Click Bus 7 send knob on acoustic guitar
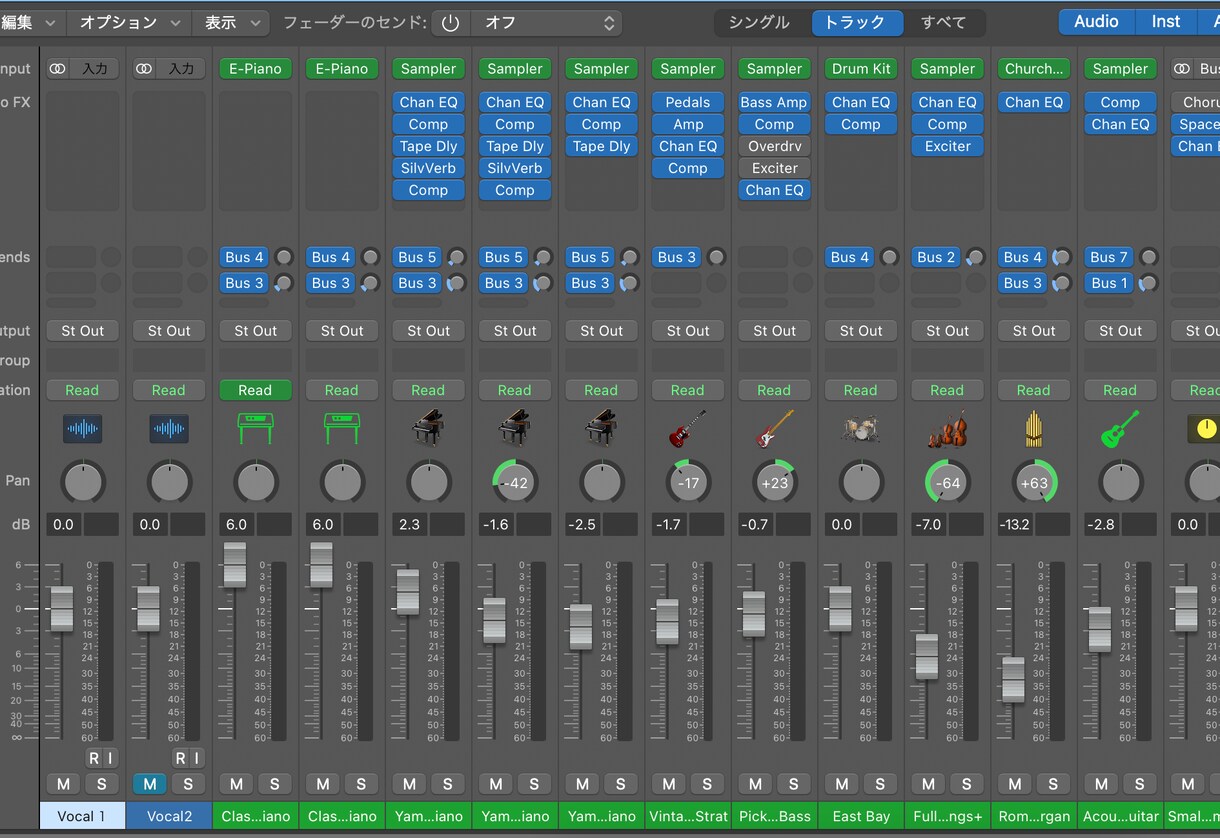Screen dimensions: 1220x838 click(x=1148, y=257)
